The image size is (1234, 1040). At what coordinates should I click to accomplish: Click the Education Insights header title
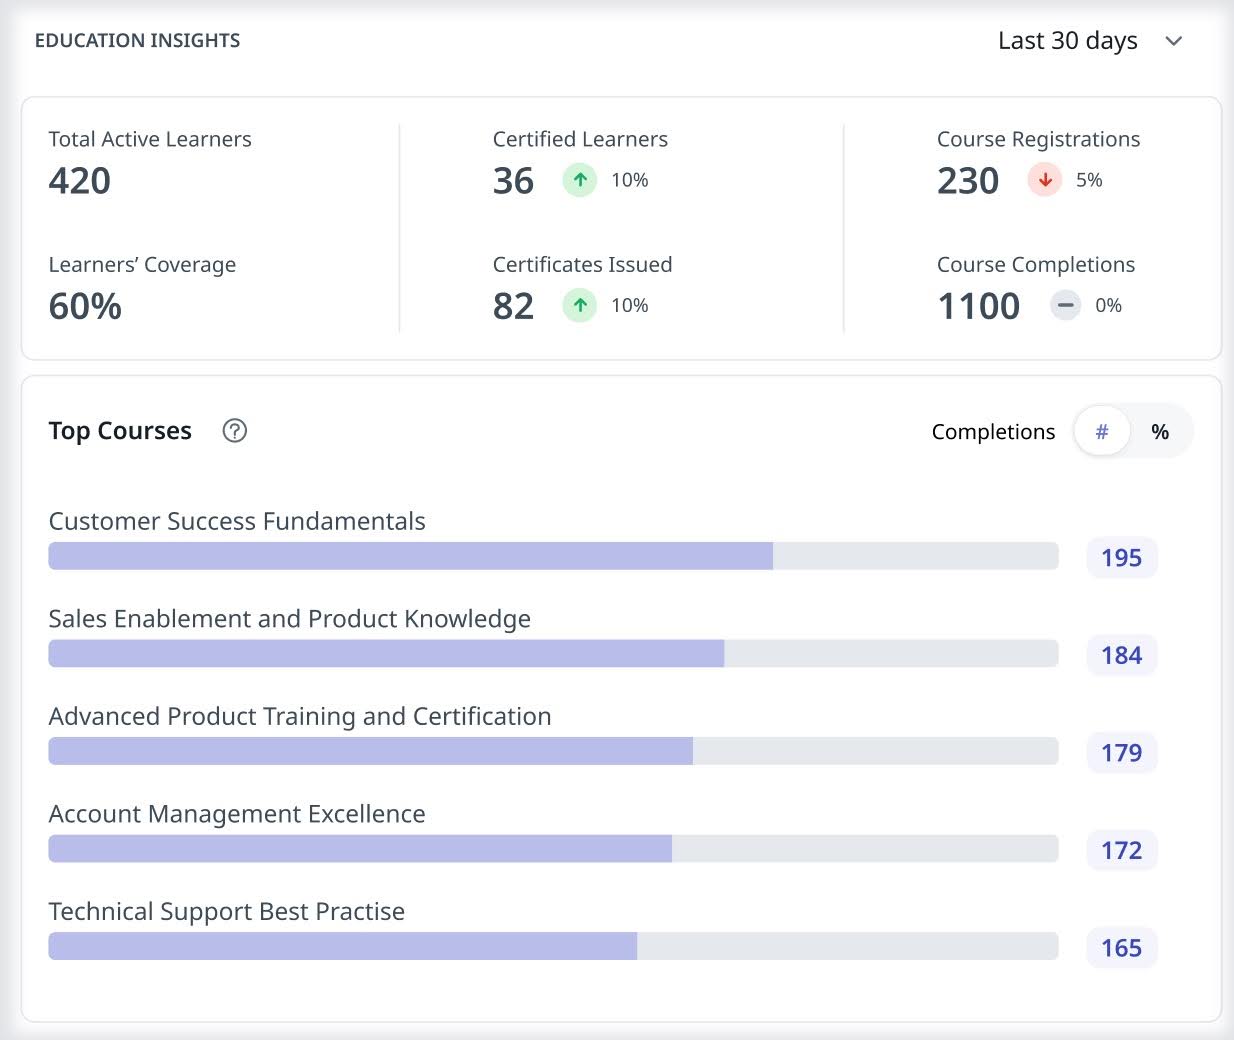(138, 41)
